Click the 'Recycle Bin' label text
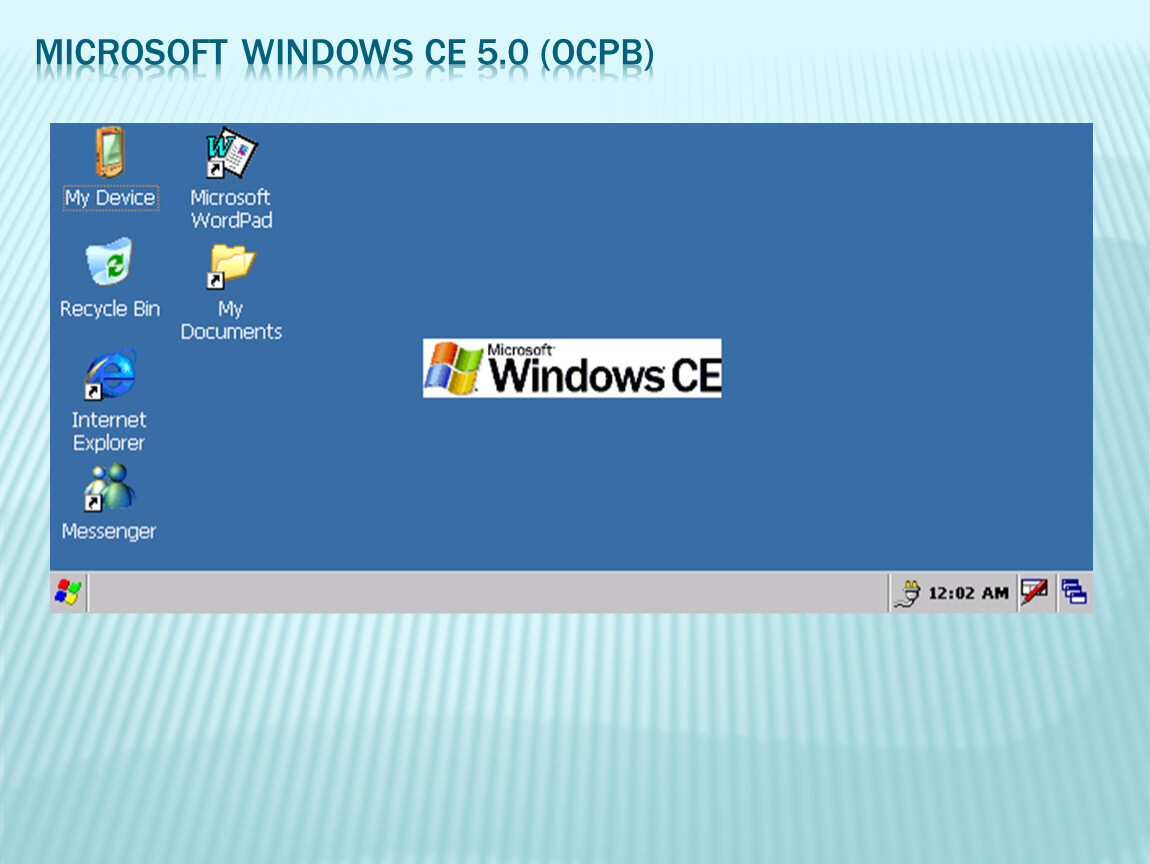This screenshot has height=864, width=1150. coord(109,309)
